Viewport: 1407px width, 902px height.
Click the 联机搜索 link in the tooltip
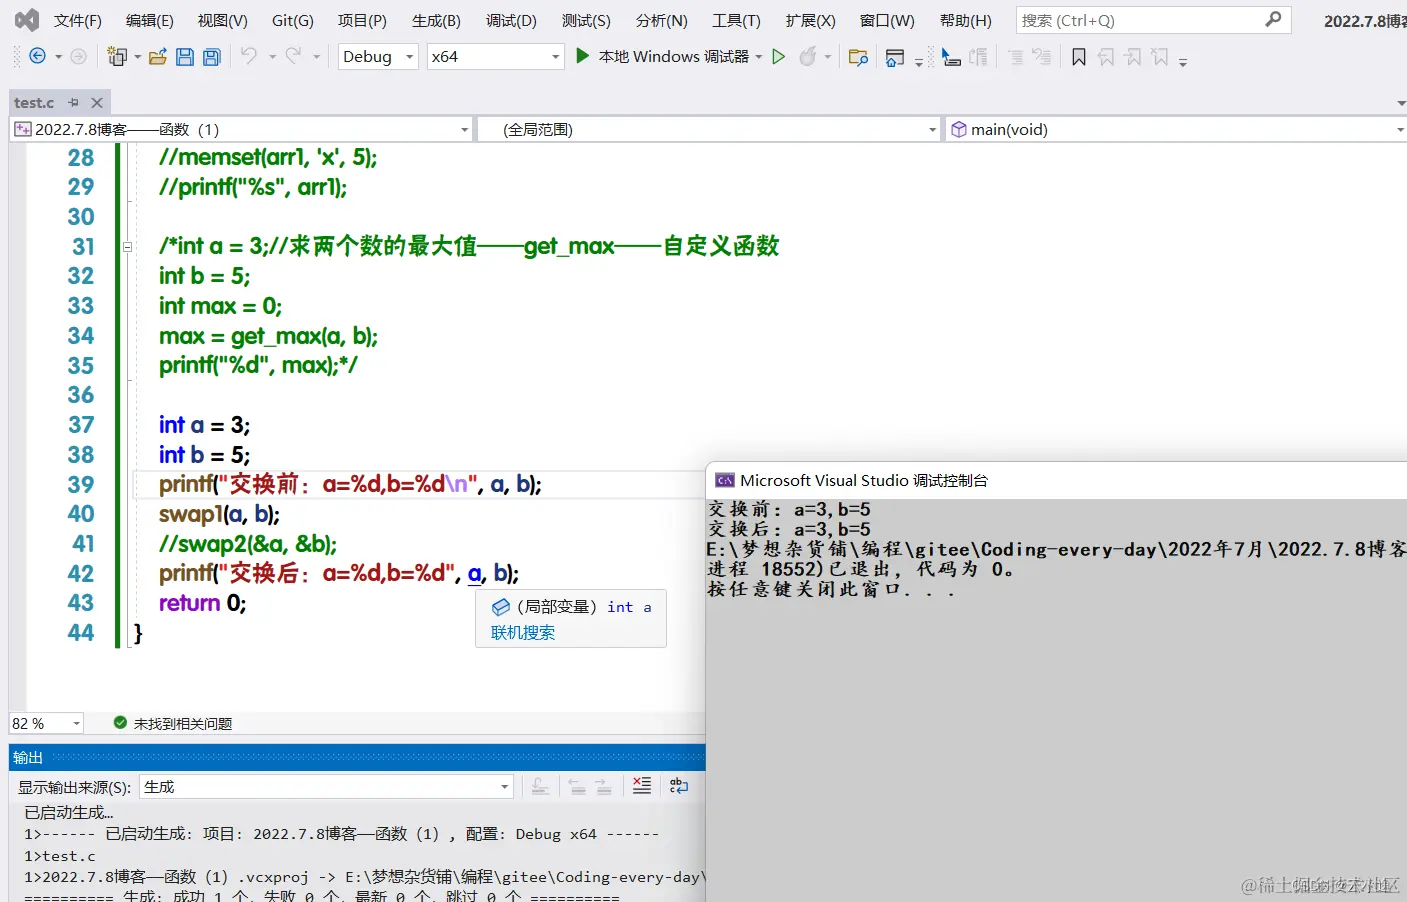pyautogui.click(x=523, y=632)
